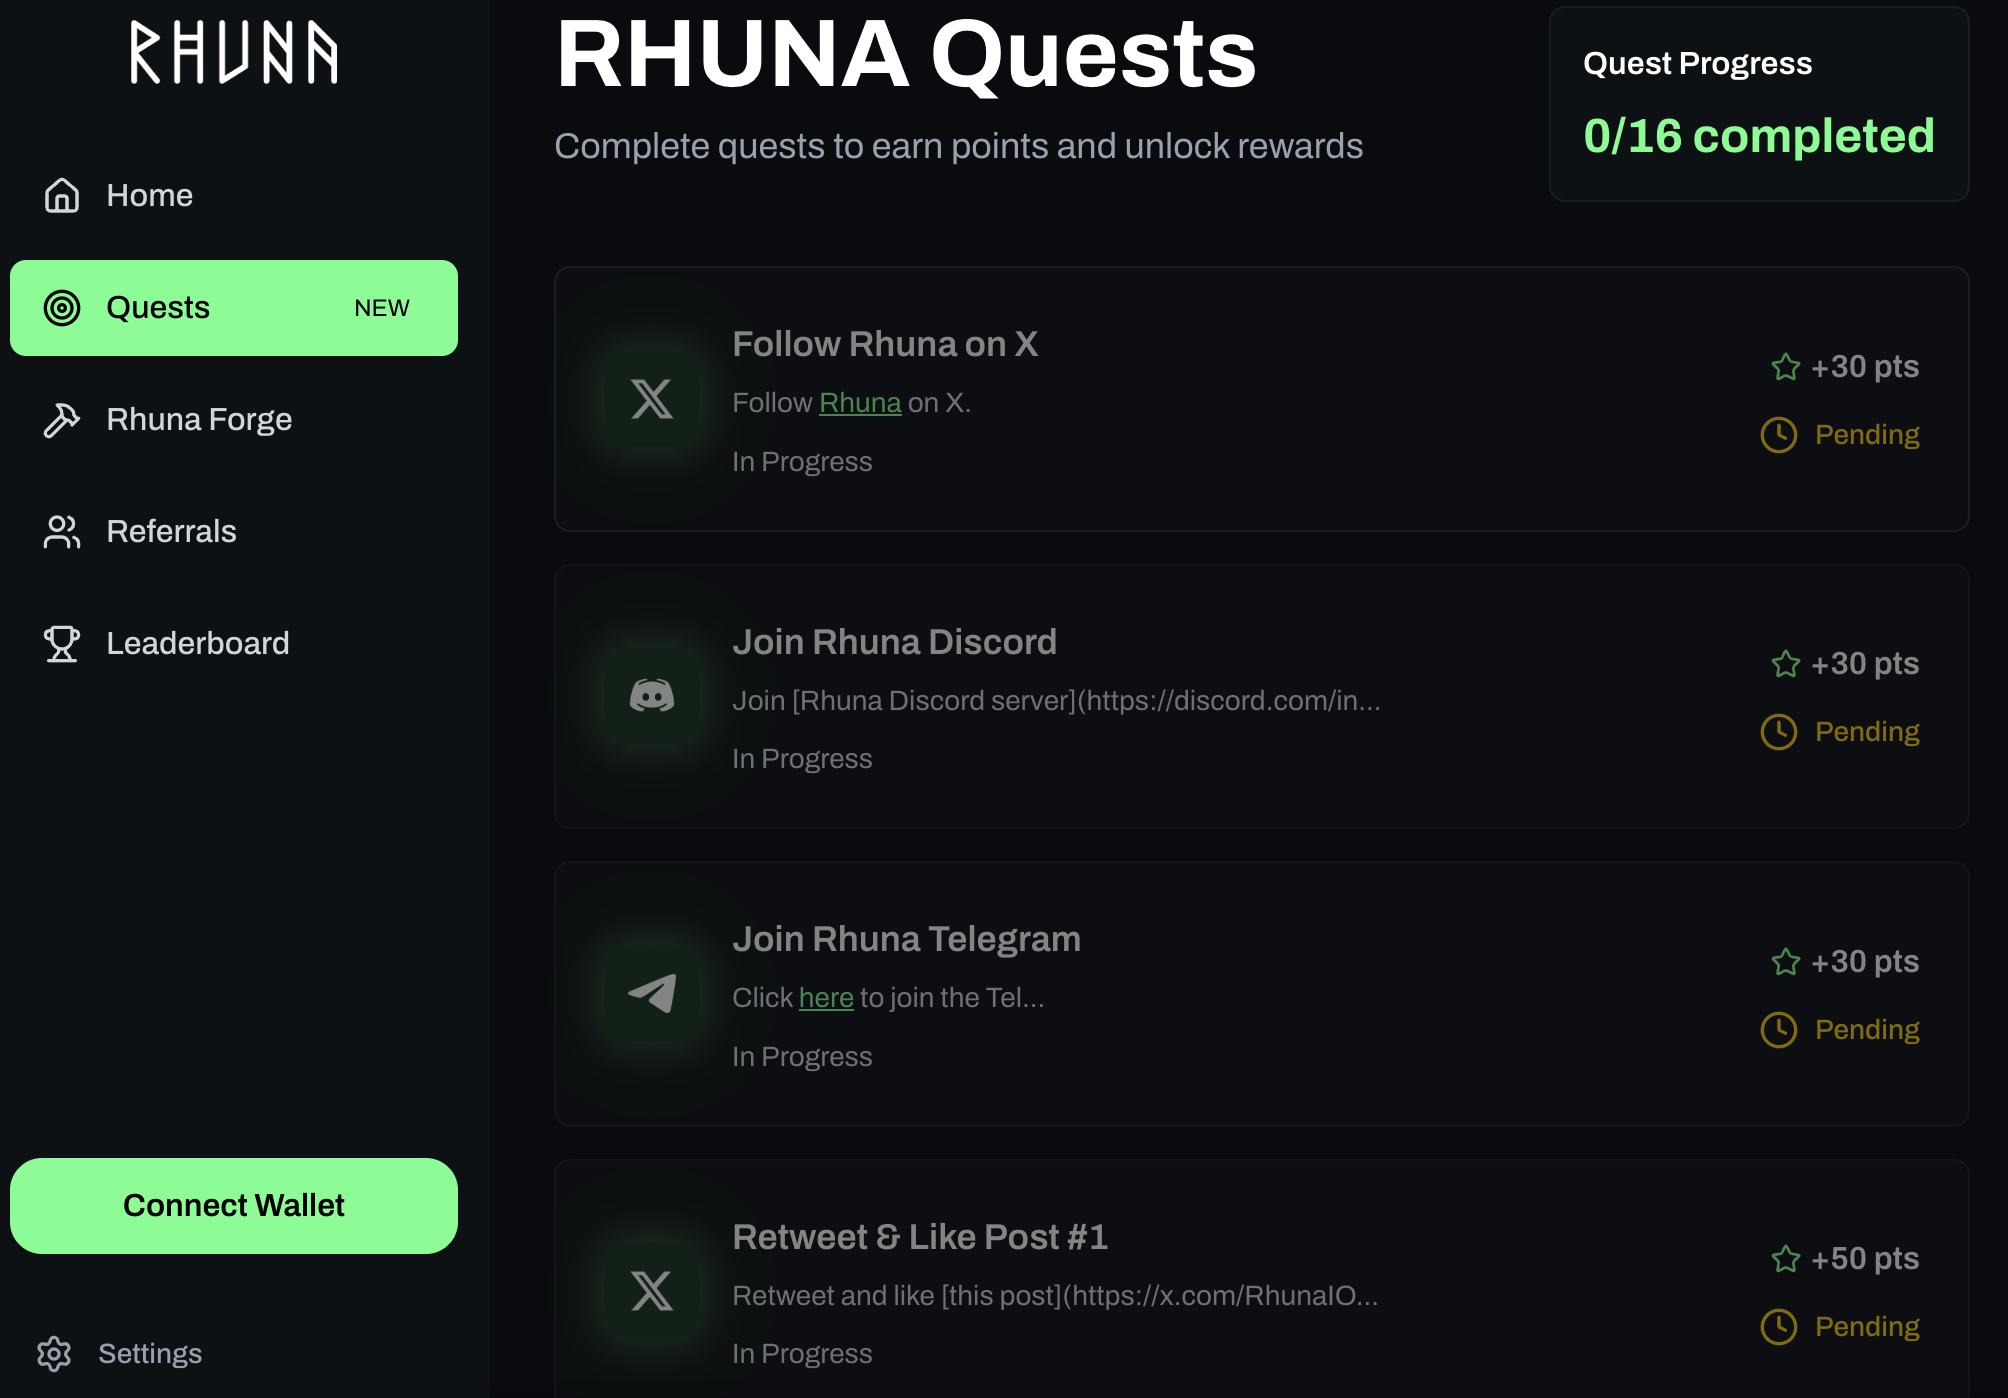Open the Join Rhuna Telegram quest title
The image size is (2008, 1398).
906,939
